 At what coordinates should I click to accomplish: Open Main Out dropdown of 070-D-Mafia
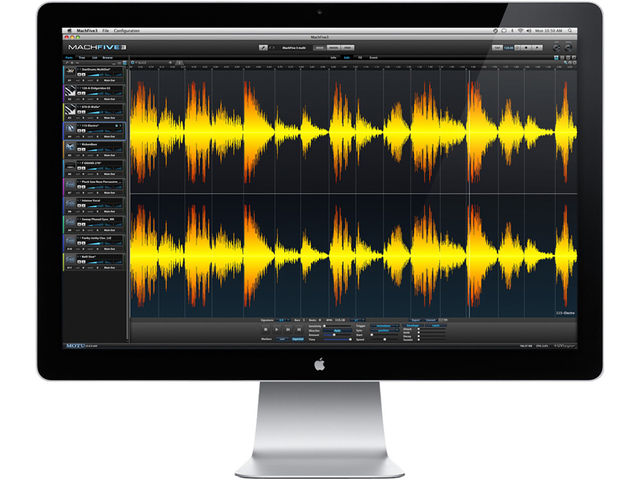(x=109, y=118)
